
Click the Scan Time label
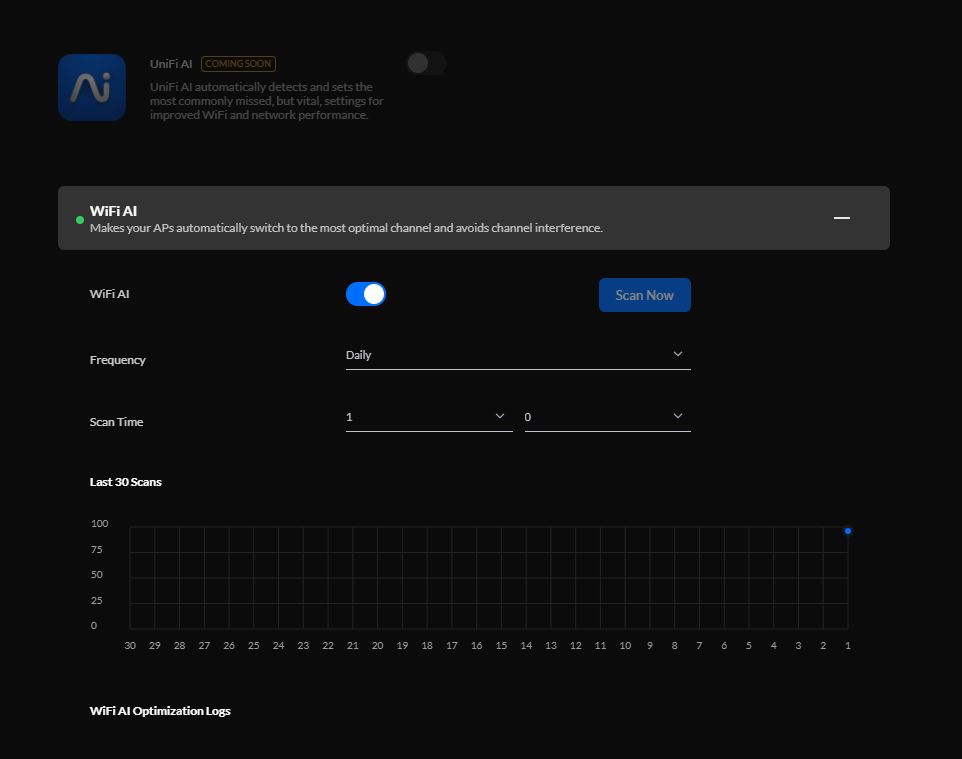coord(117,422)
